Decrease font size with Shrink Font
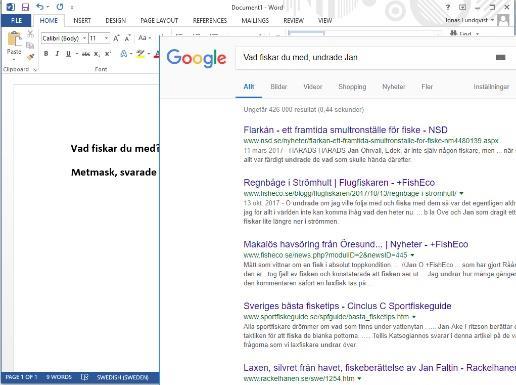This screenshot has height=385, width=516. click(127, 38)
